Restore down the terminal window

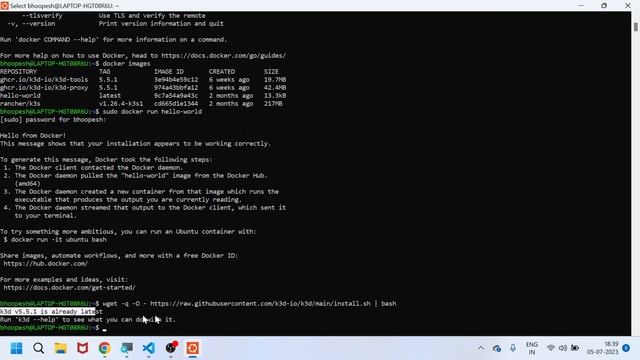tap(604, 6)
